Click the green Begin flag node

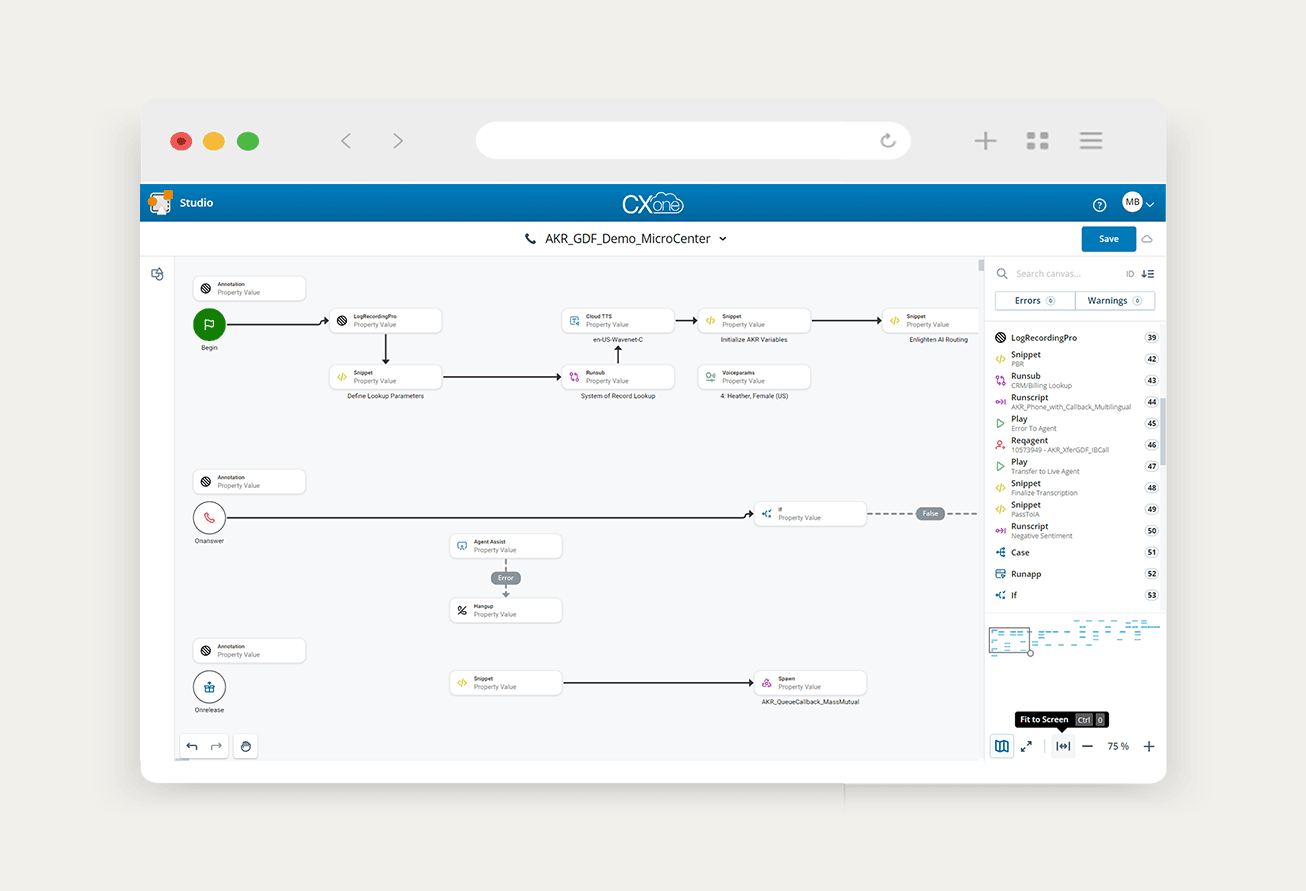(209, 324)
